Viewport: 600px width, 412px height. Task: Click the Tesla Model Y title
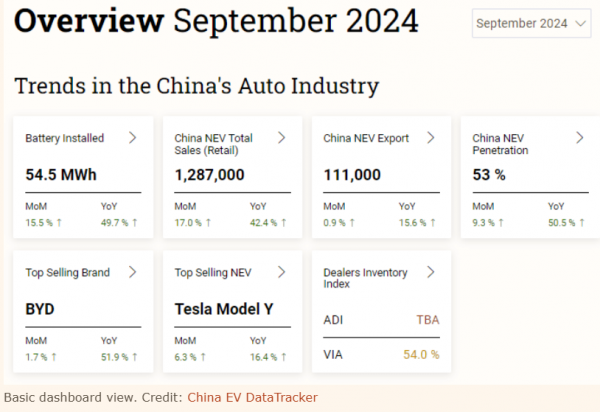[224, 309]
